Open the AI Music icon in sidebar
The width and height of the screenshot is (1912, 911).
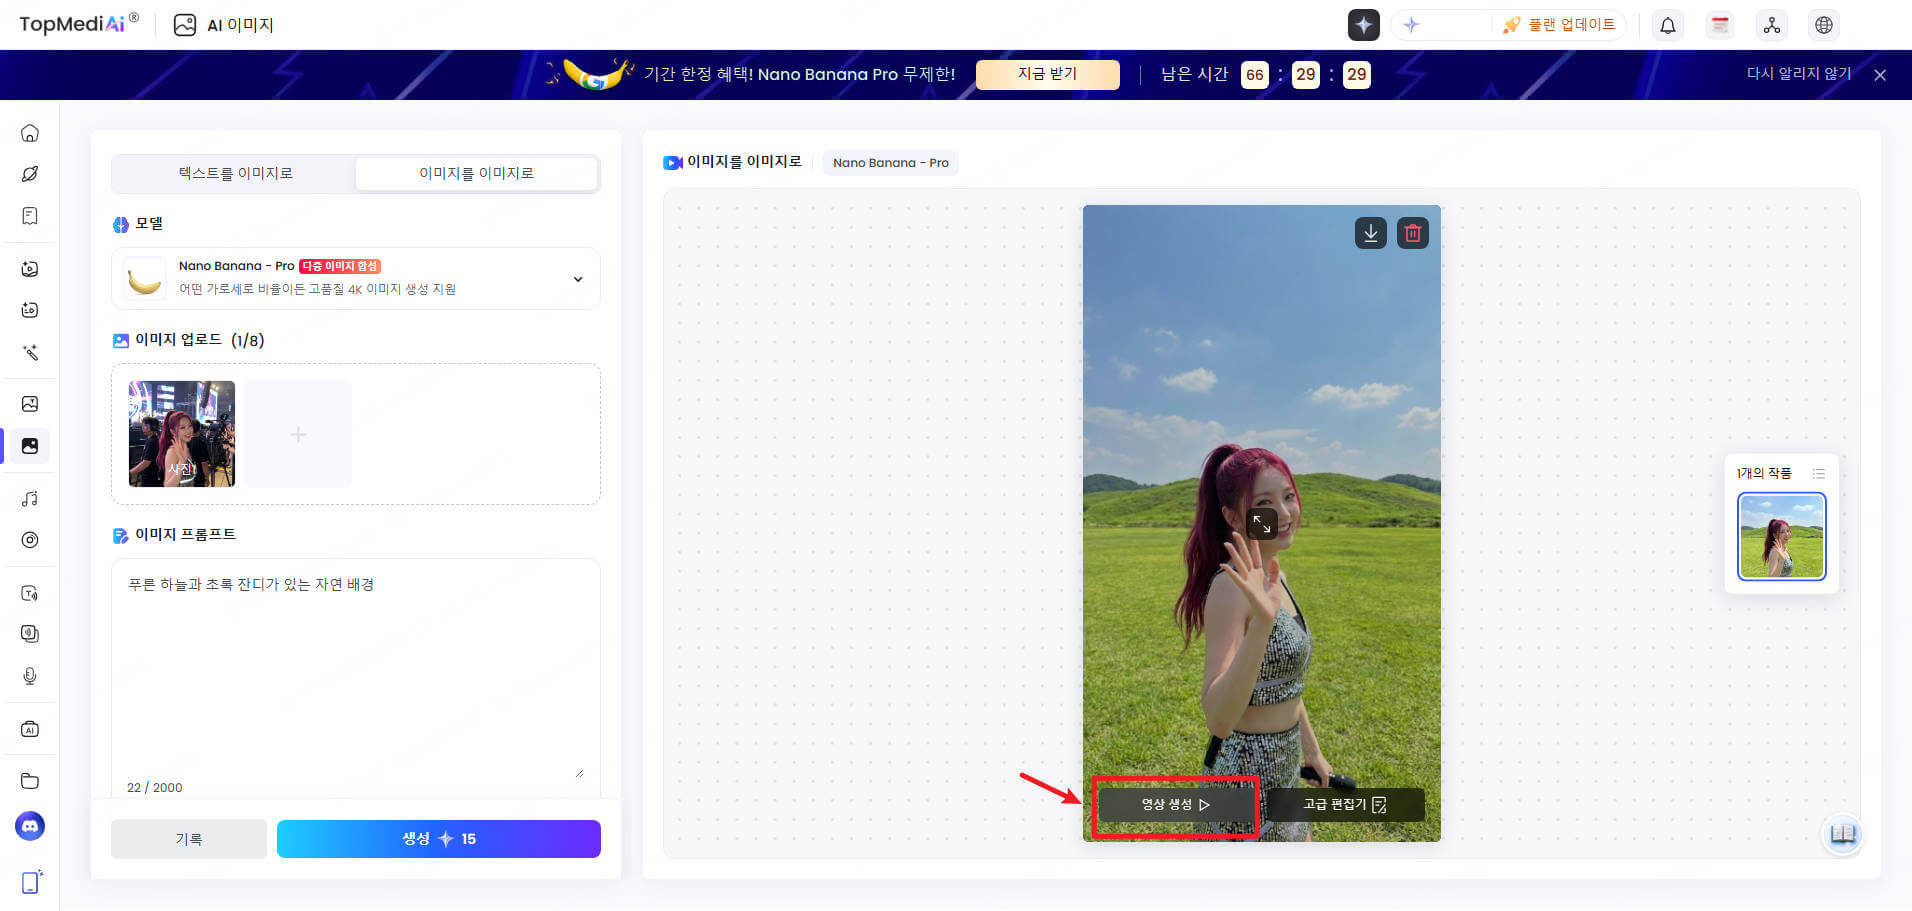pyautogui.click(x=30, y=498)
